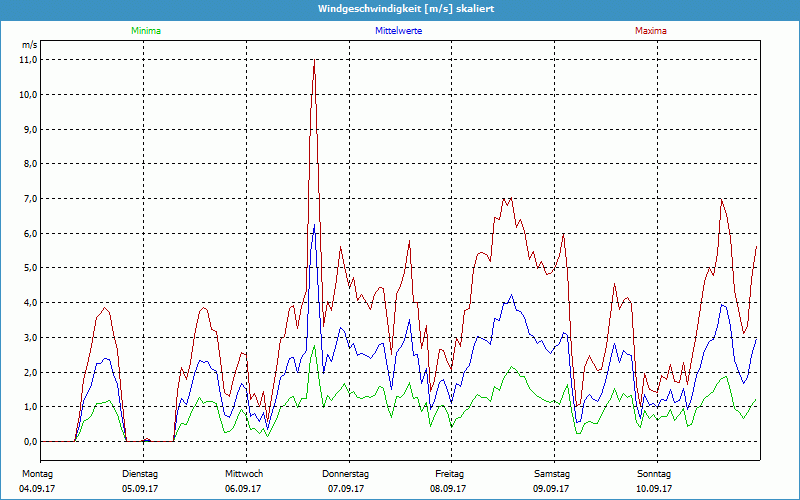This screenshot has height=500, width=800.
Task: Click the 'm/s' unit label on the axis
Action: point(29,45)
